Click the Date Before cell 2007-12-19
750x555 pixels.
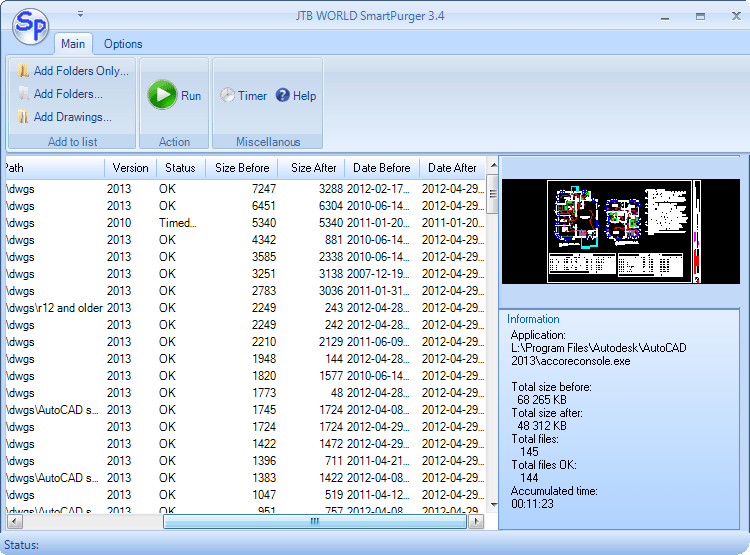pyautogui.click(x=378, y=274)
